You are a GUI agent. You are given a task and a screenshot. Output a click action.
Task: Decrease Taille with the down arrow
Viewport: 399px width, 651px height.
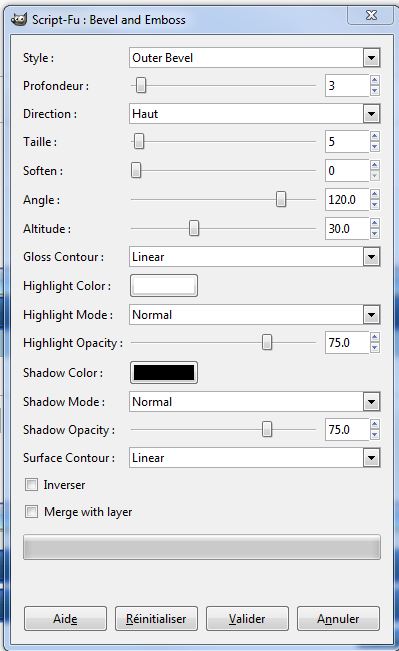tap(375, 147)
